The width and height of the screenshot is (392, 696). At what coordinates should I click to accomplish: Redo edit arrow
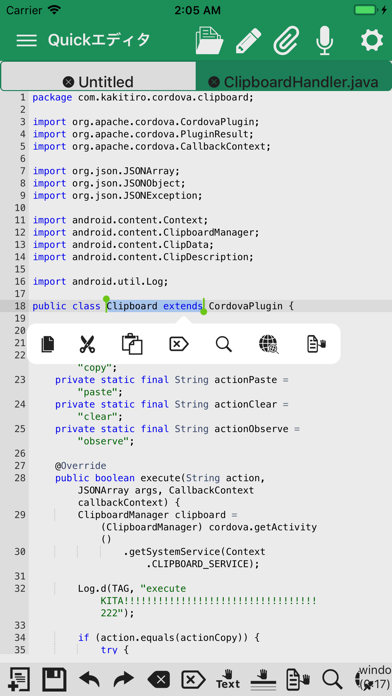coord(123,680)
